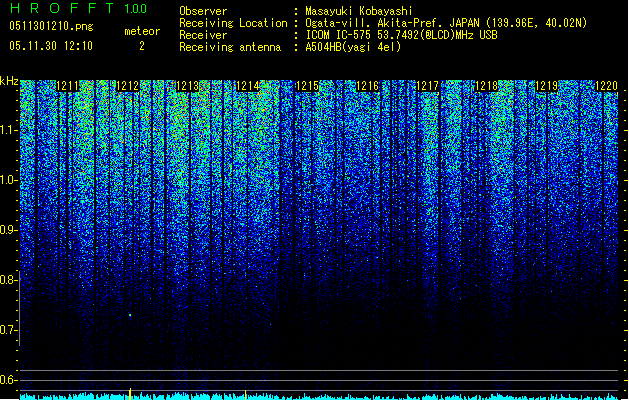Click the meteor count value 2
This screenshot has height=400, width=629.
click(142, 46)
